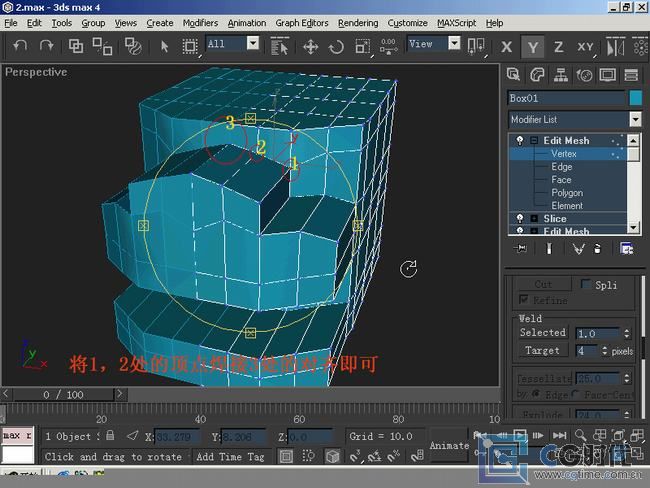Click the Box01 object color swatch

tap(635, 98)
